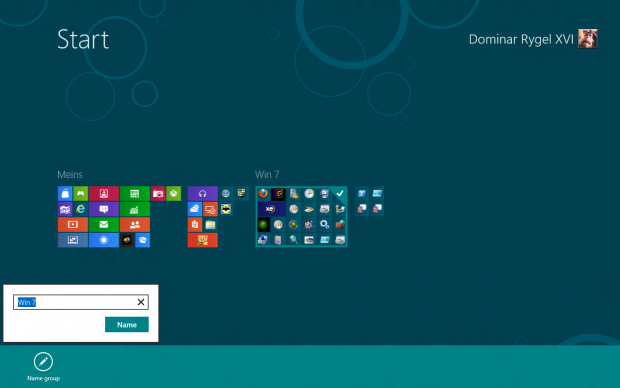Open the Maps tile
The image size is (620, 388).
[65, 209]
